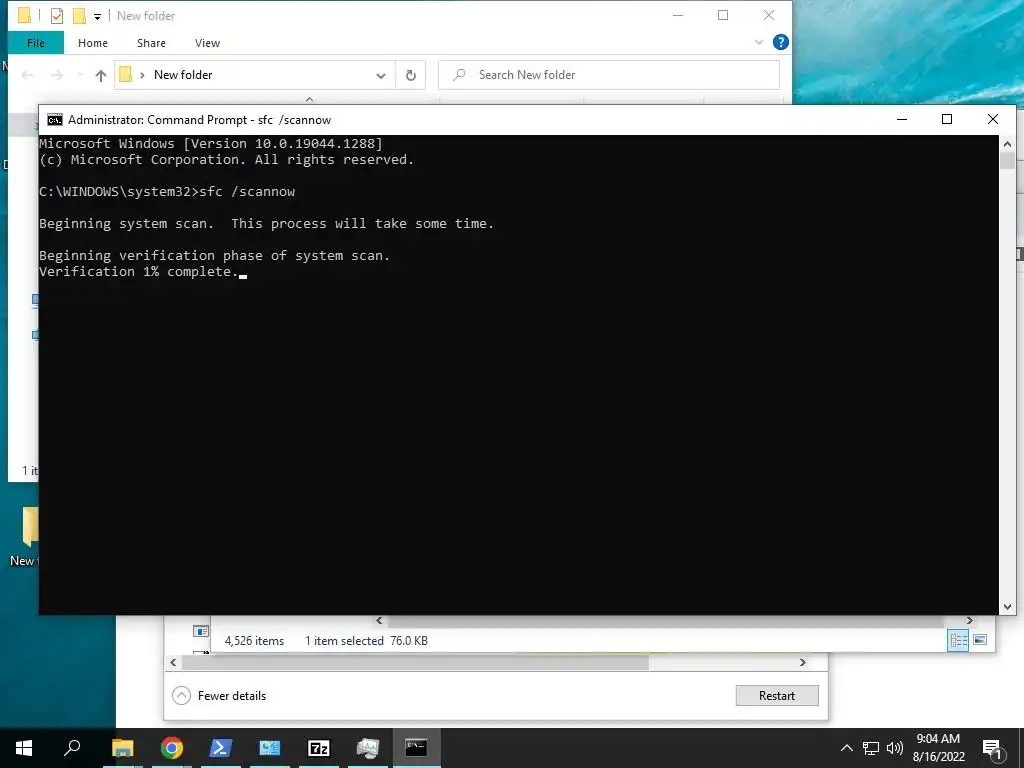The image size is (1024, 768).
Task: Click Task Manager scrollbar left arrow
Action: click(173, 663)
